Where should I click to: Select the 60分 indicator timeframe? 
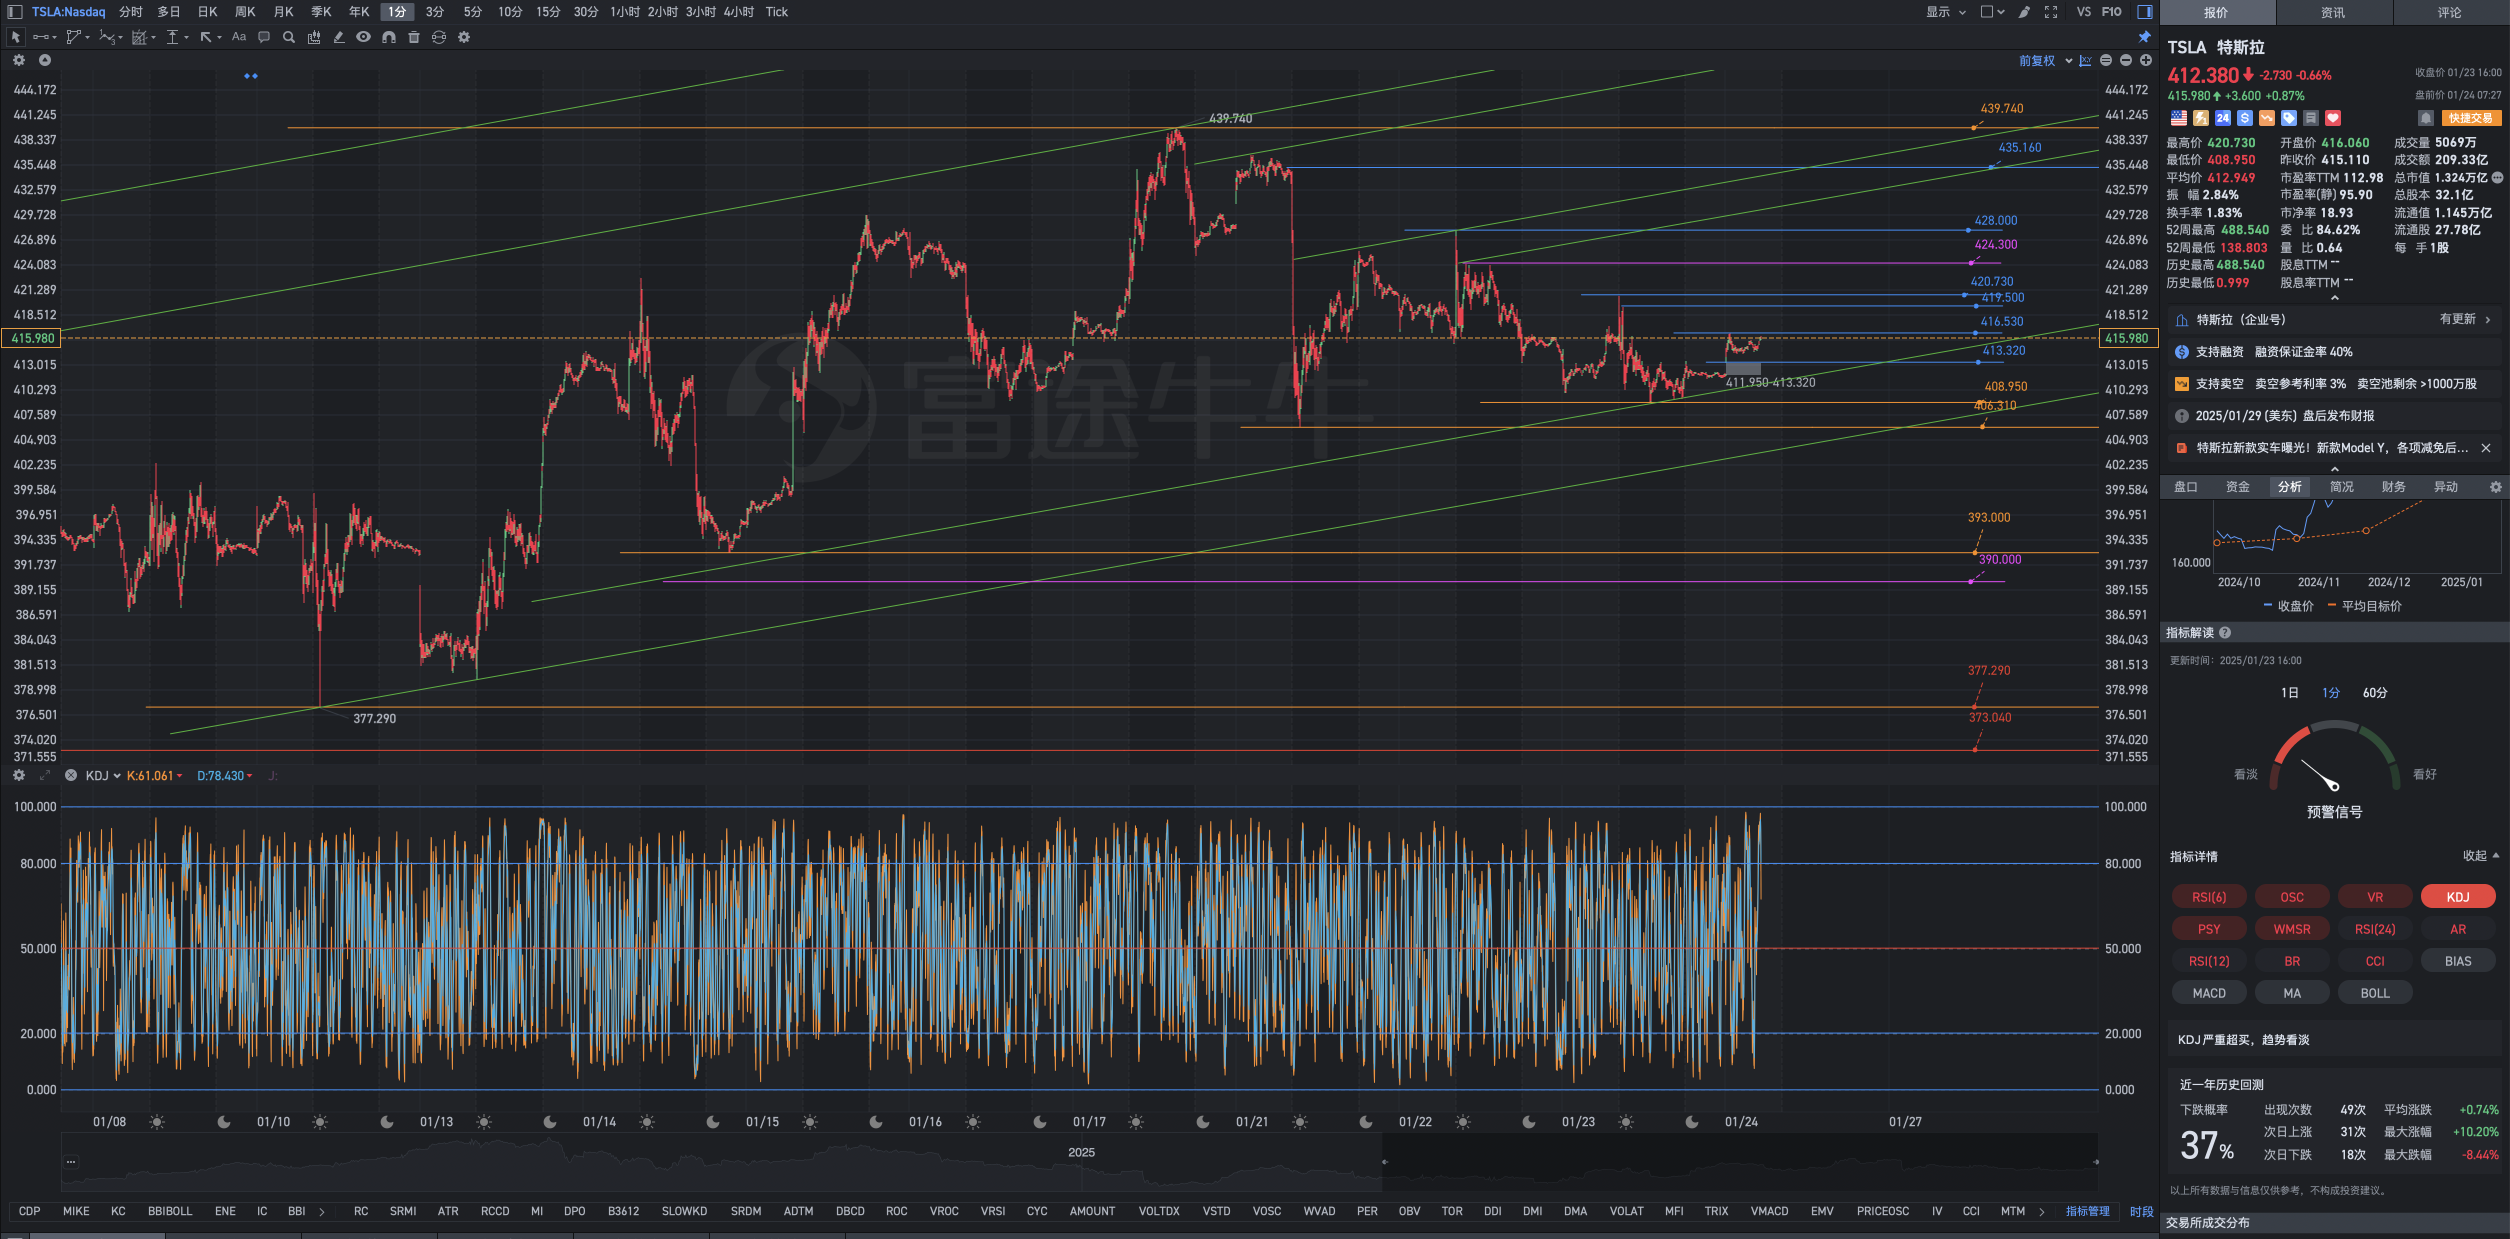pyautogui.click(x=2375, y=693)
